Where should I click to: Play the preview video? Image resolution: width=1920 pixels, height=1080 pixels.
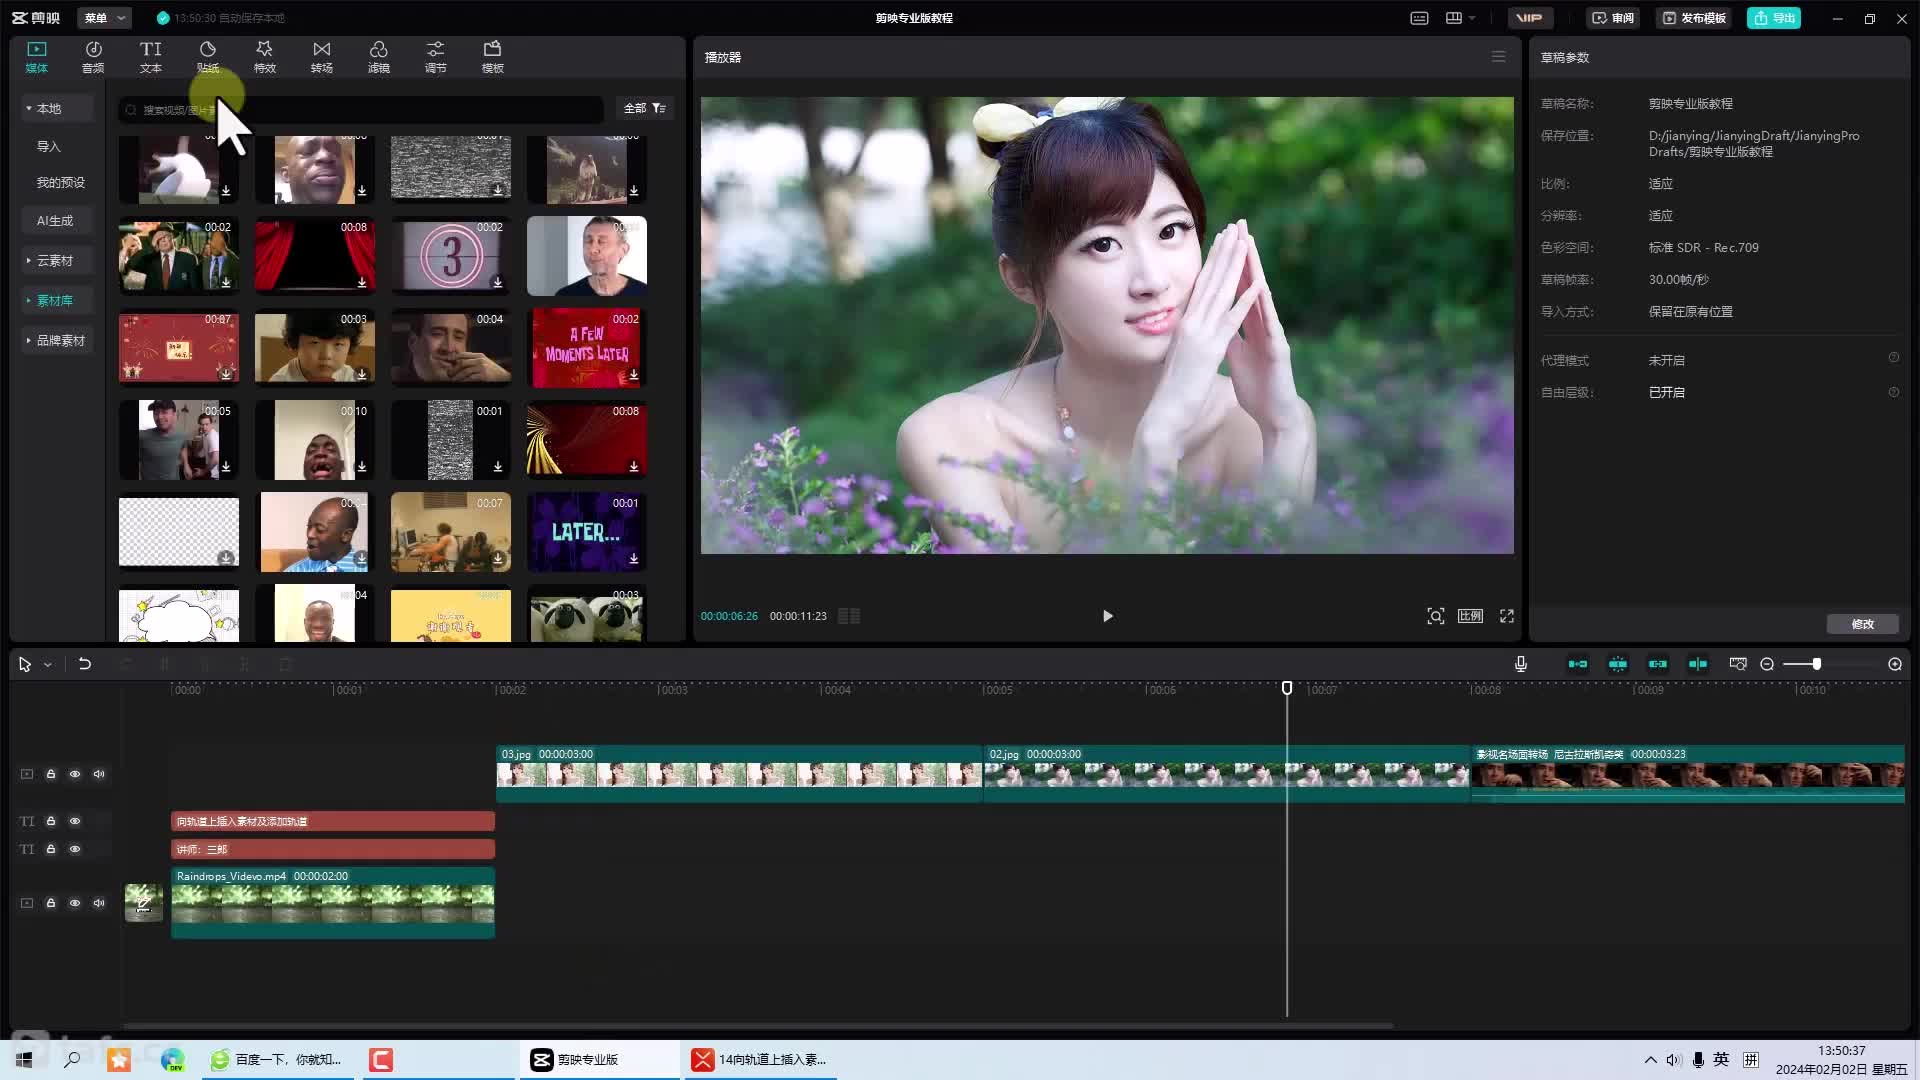1107,616
